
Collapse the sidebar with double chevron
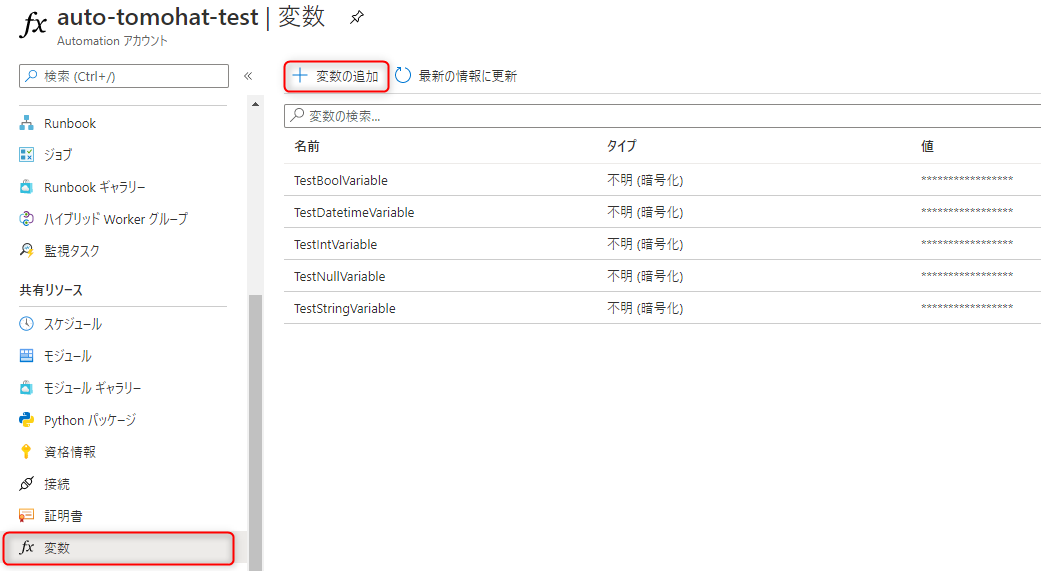coord(248,76)
